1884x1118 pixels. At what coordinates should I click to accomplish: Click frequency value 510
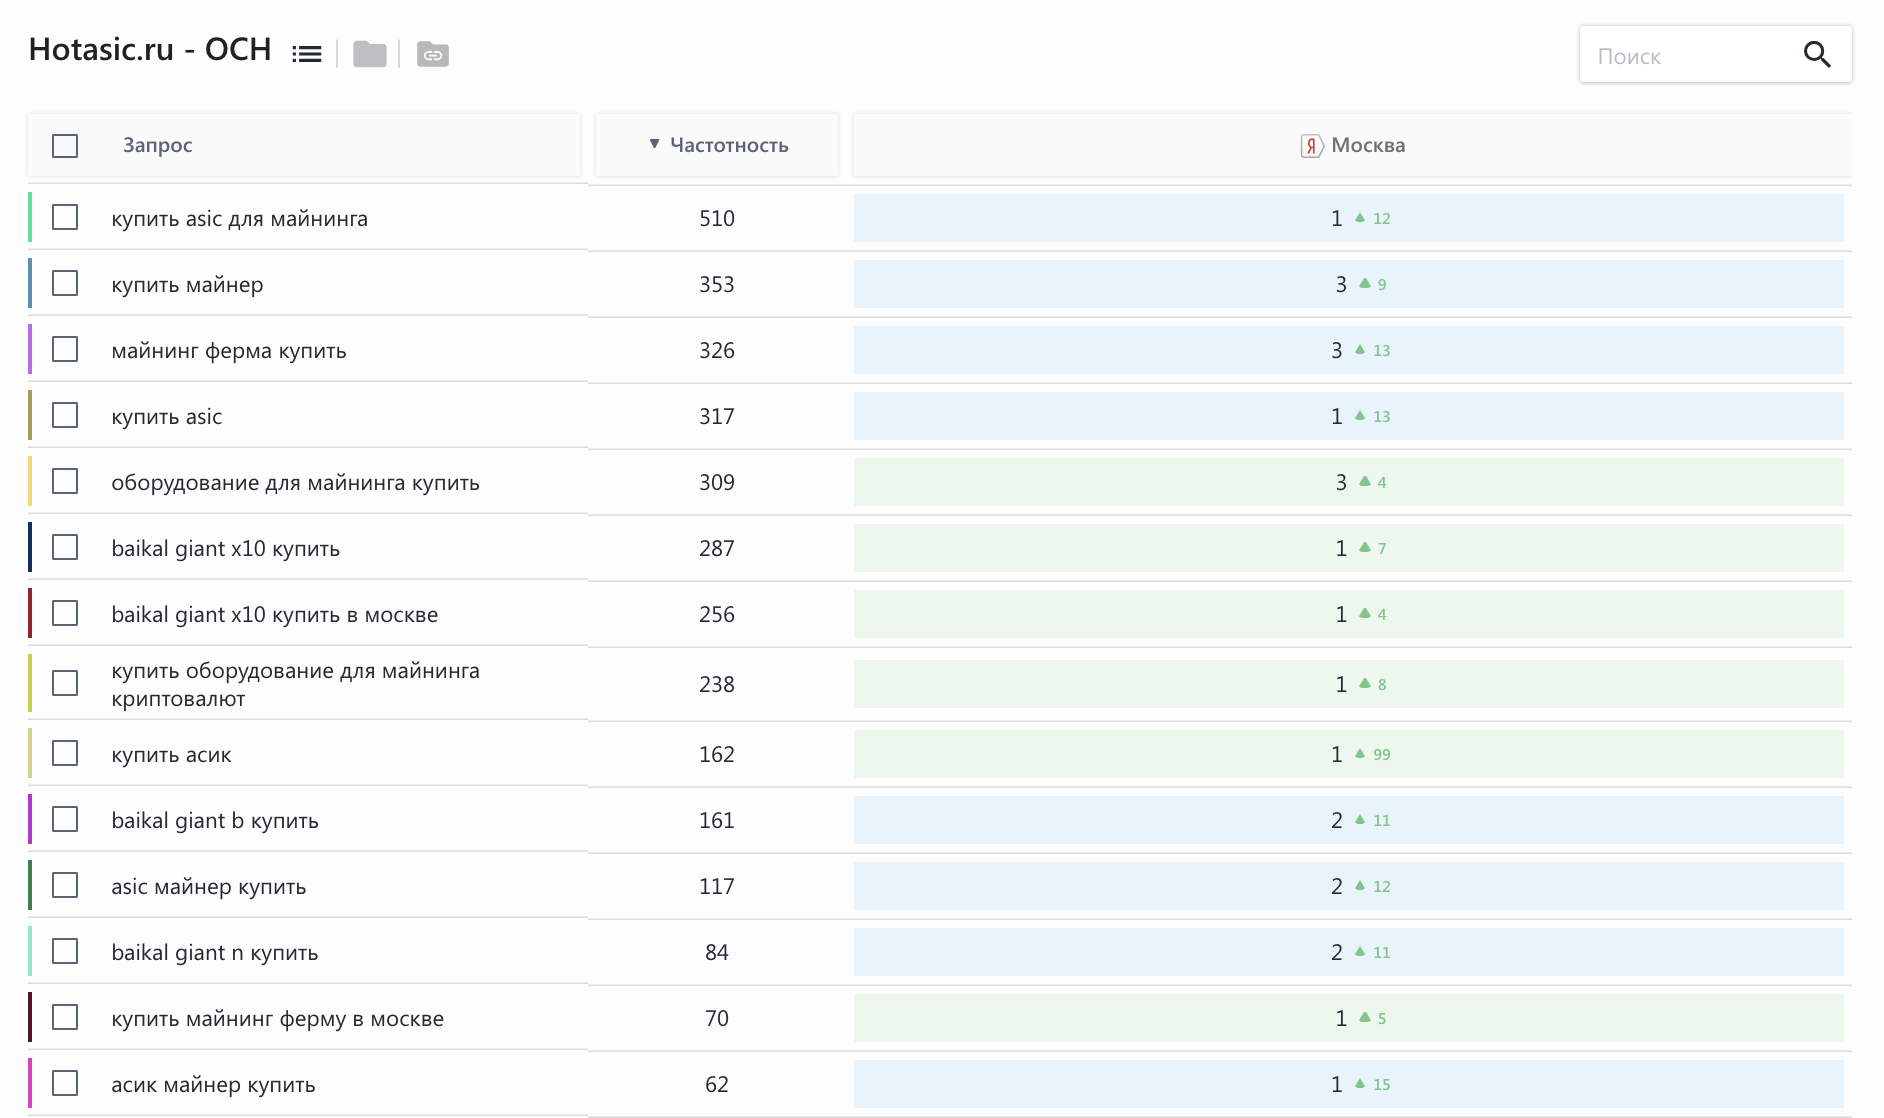[717, 218]
